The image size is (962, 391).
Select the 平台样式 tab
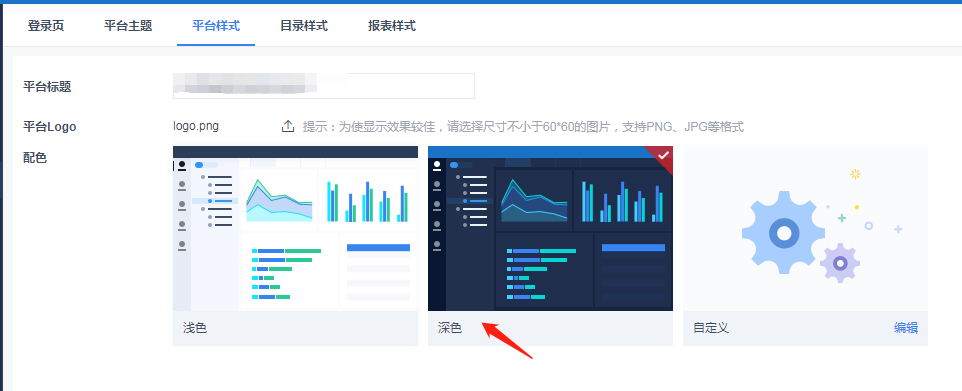point(216,26)
